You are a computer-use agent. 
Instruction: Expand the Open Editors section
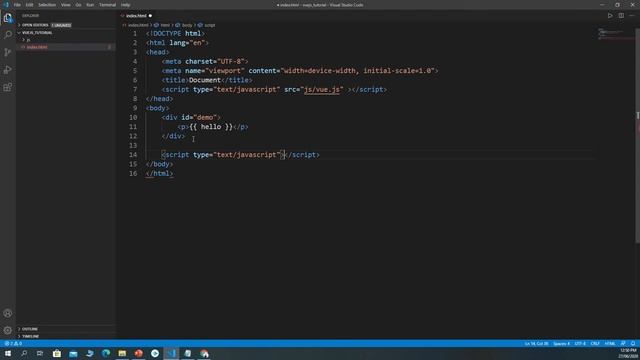coord(35,25)
